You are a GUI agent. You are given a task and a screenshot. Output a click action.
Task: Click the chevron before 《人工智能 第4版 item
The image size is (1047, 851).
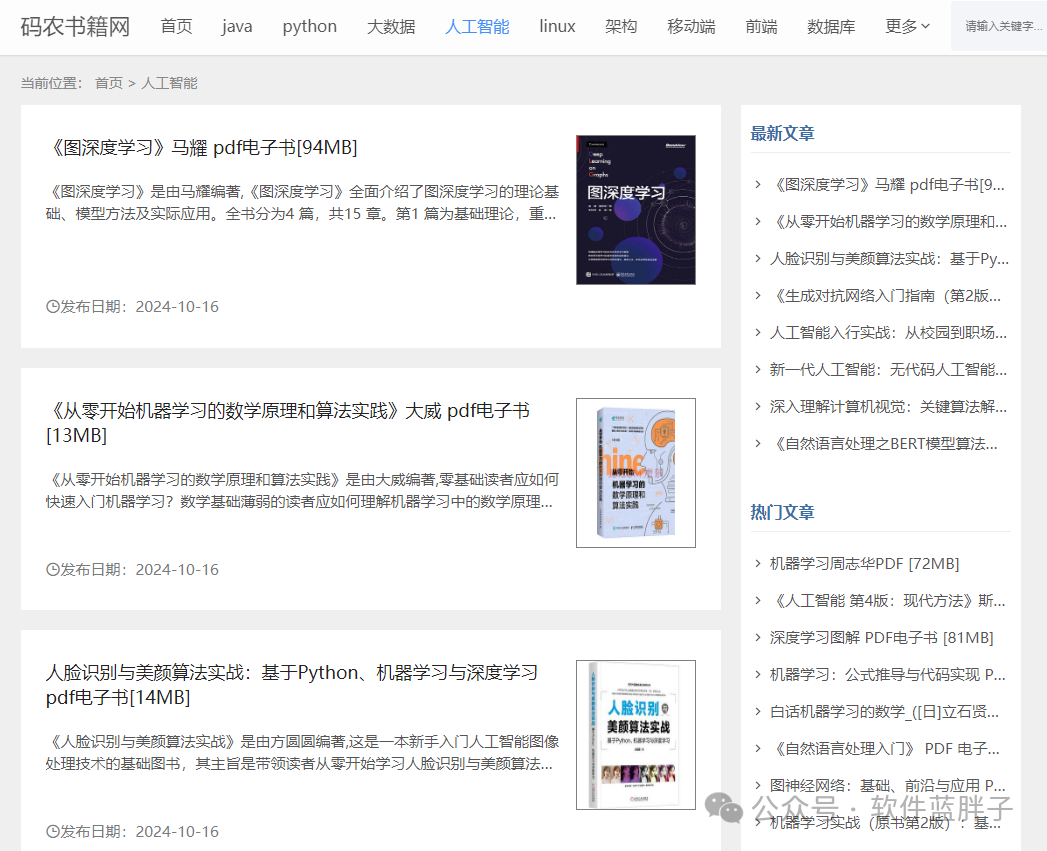tap(758, 601)
